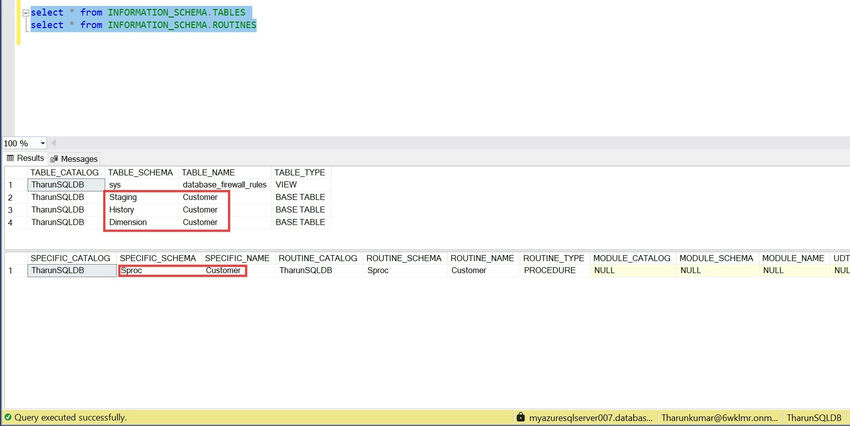Open the 100 % zoom dropdown
Image resolution: width=850 pixels, height=426 pixels.
[42, 143]
